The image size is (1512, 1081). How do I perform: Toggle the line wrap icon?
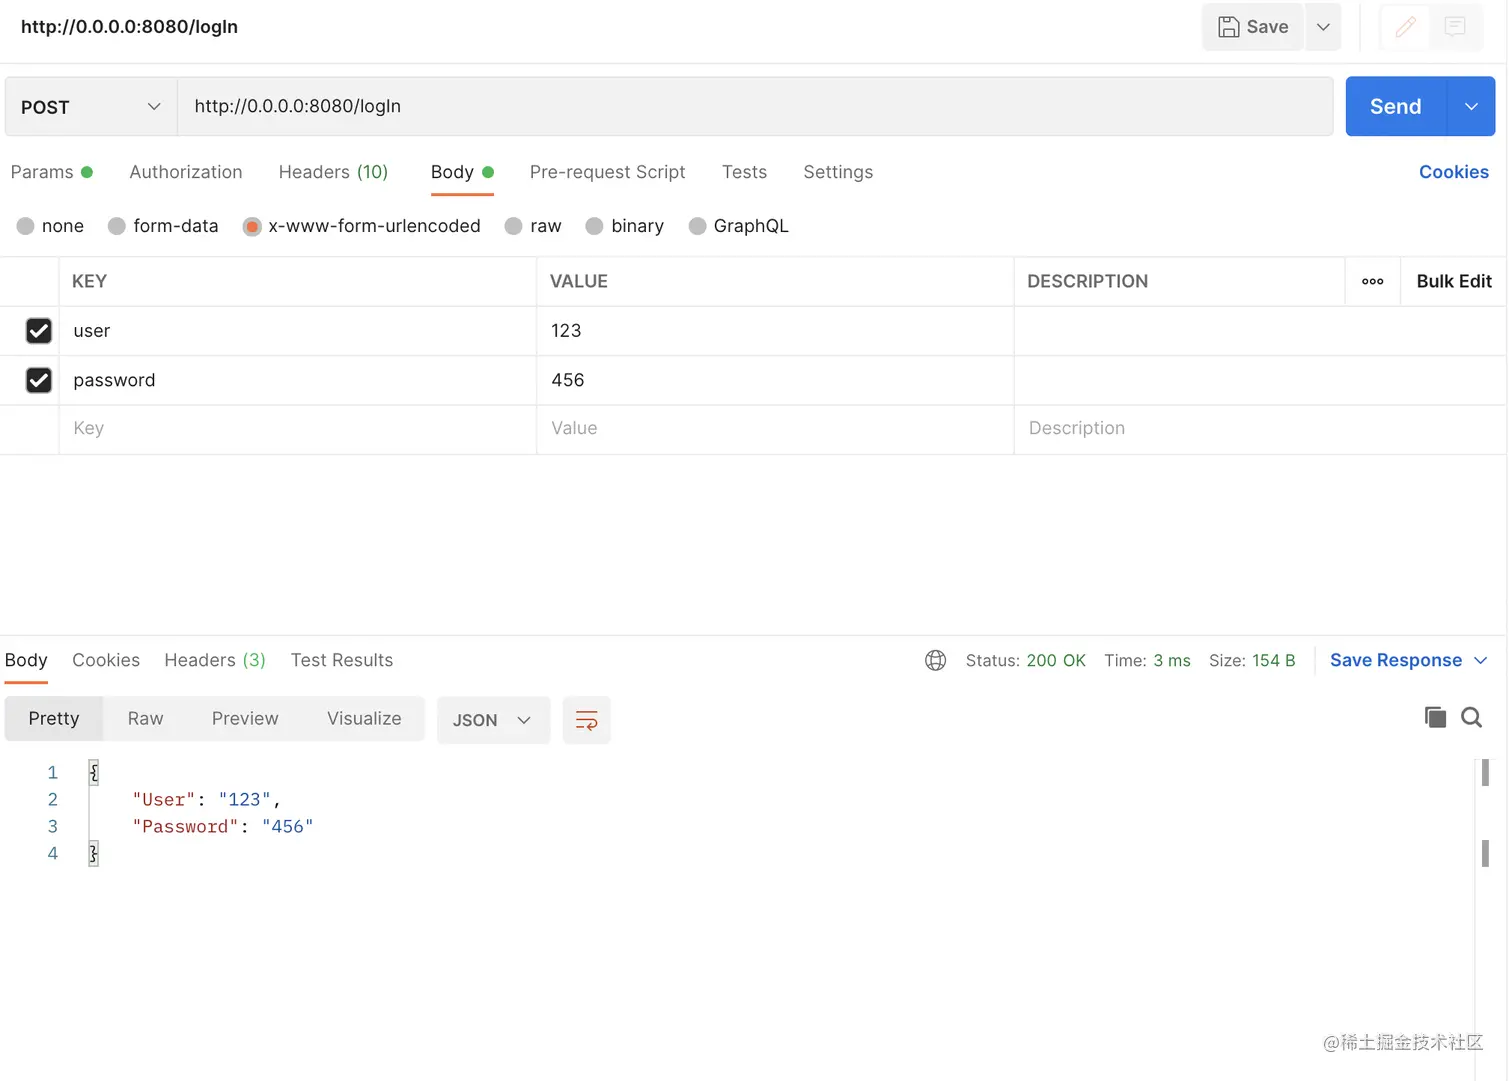click(587, 720)
